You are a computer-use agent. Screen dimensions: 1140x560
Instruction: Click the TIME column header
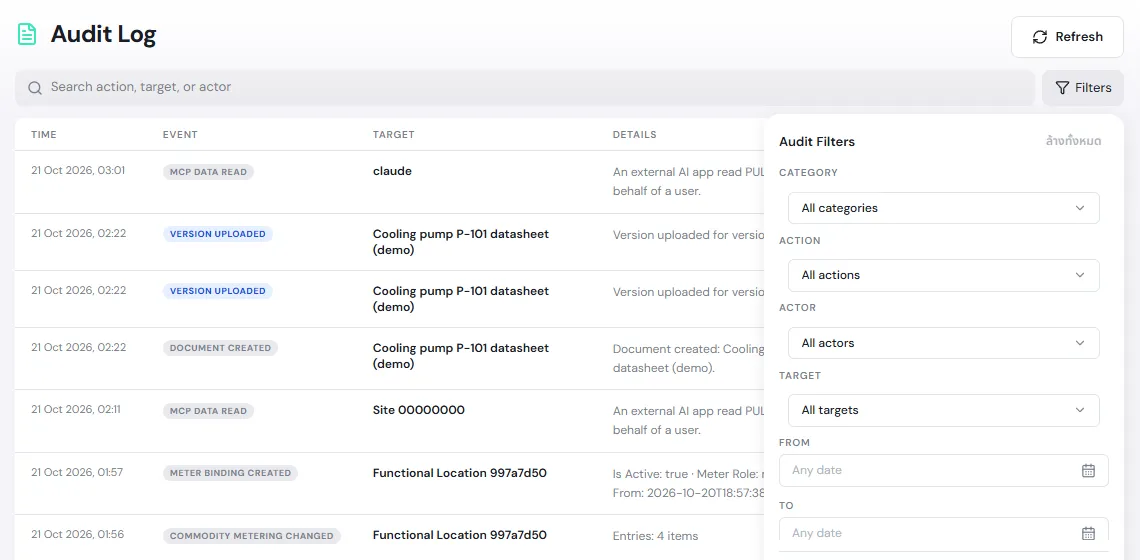point(44,135)
